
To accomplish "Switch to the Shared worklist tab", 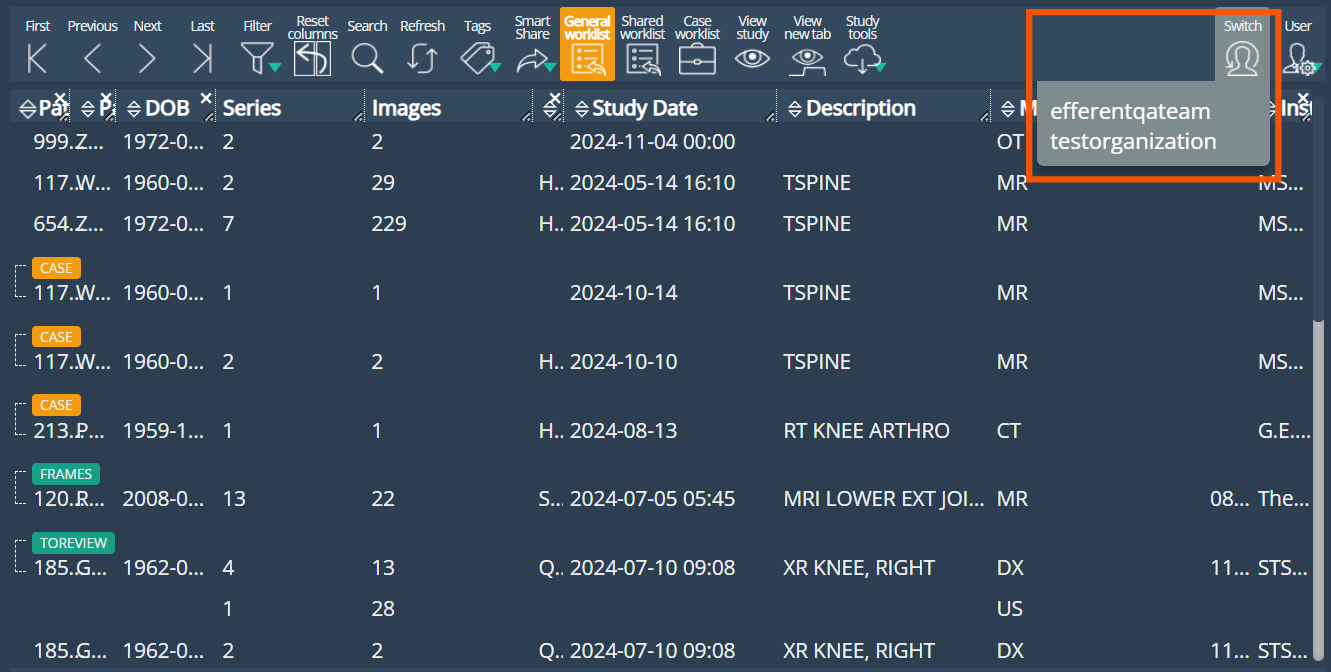I will 642,59.
